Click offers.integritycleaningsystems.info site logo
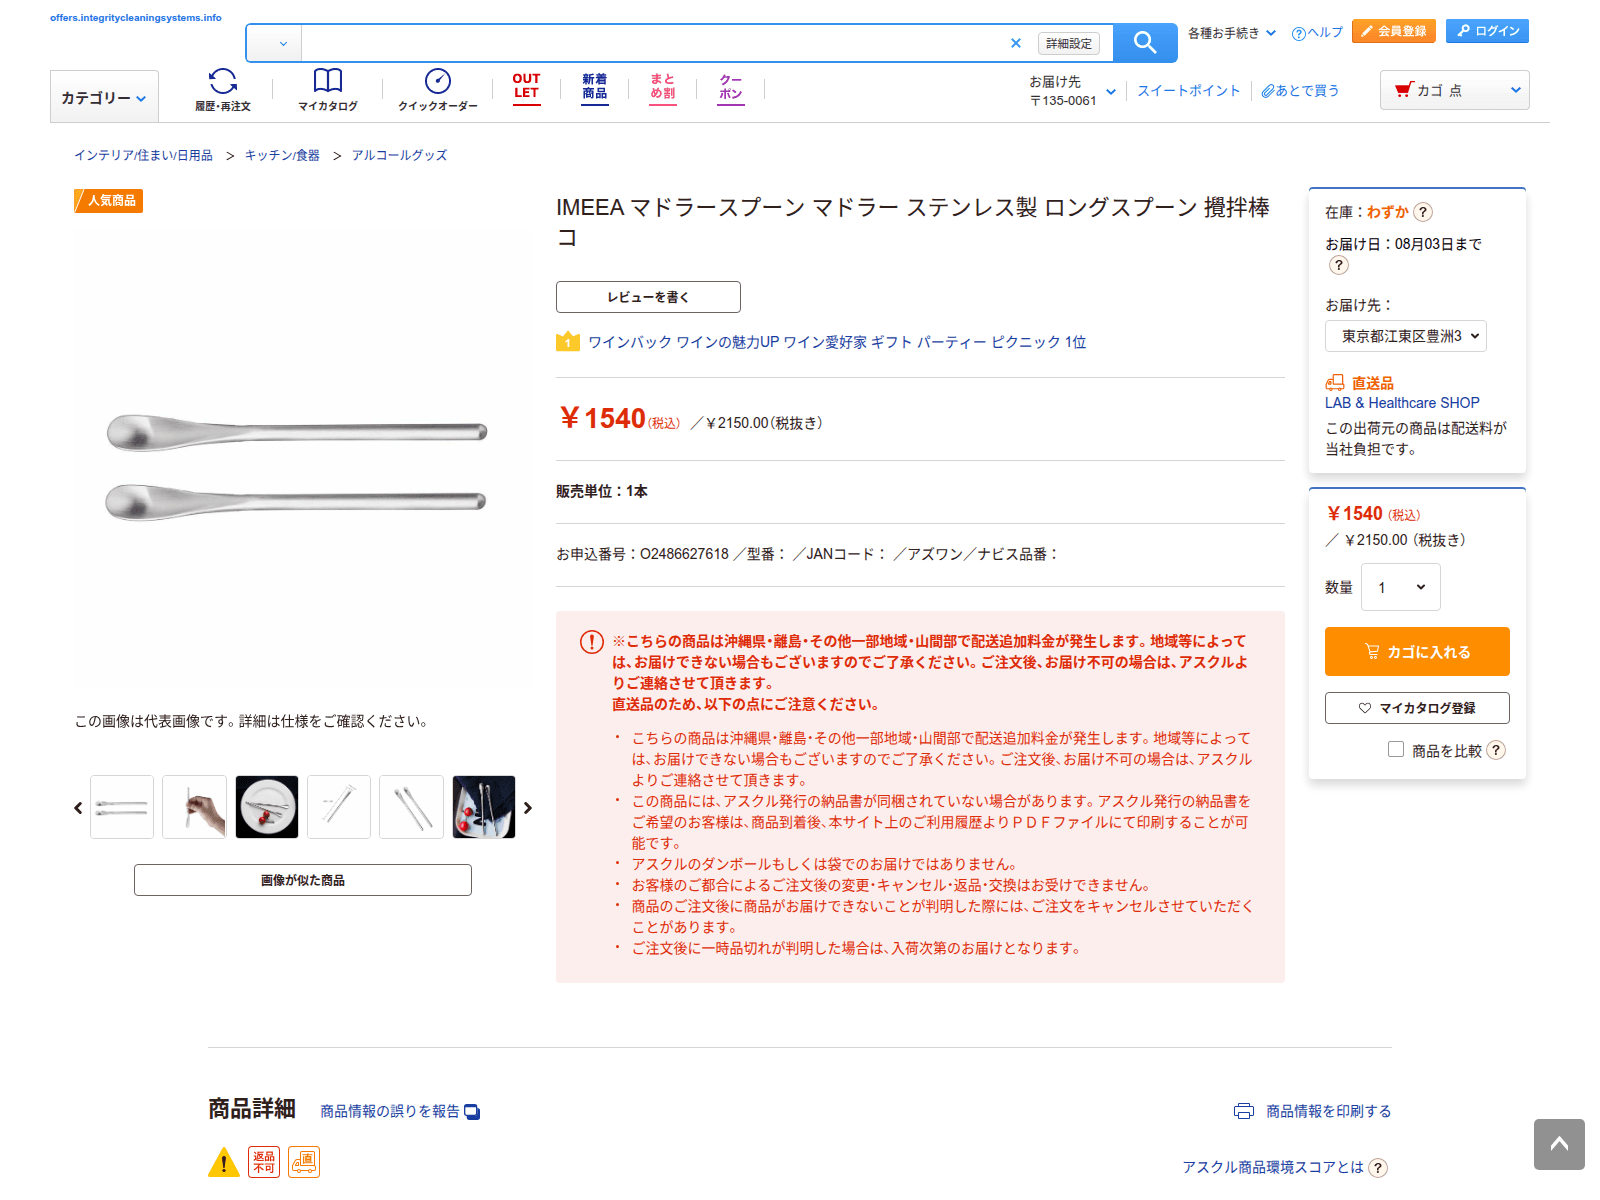Viewport: 1600px width, 1200px height. [136, 18]
